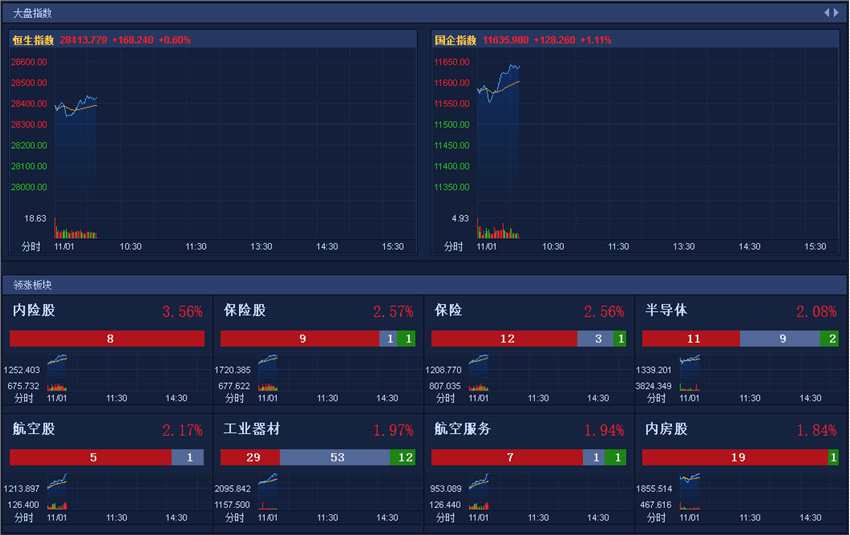Click the green segment showing 2 in 半导体
The image size is (850, 535).
[x=829, y=339]
